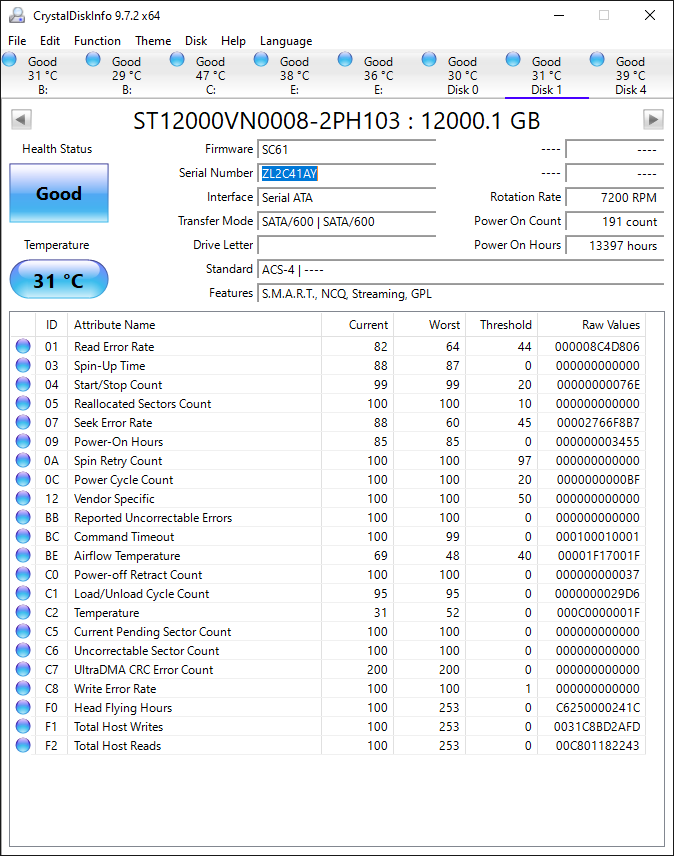Open the Language menu
The width and height of the screenshot is (674, 856).
(286, 41)
